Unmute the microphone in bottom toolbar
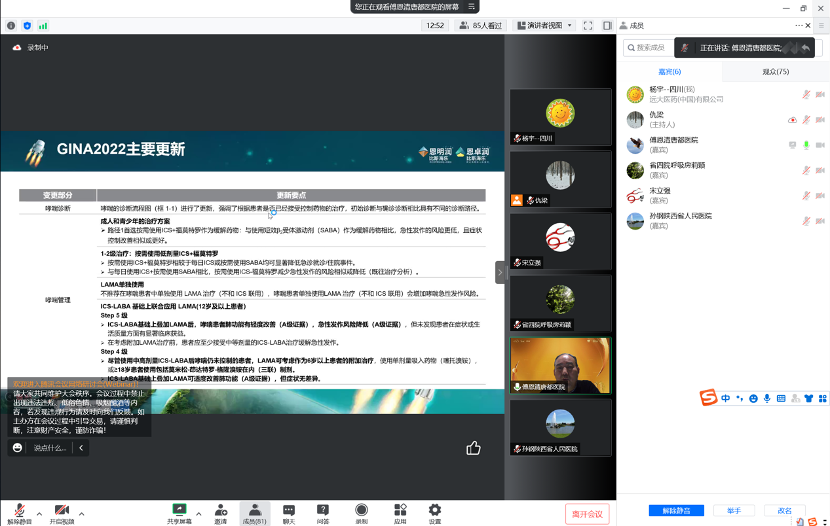Viewport: 830px width, 526px height. (18, 510)
